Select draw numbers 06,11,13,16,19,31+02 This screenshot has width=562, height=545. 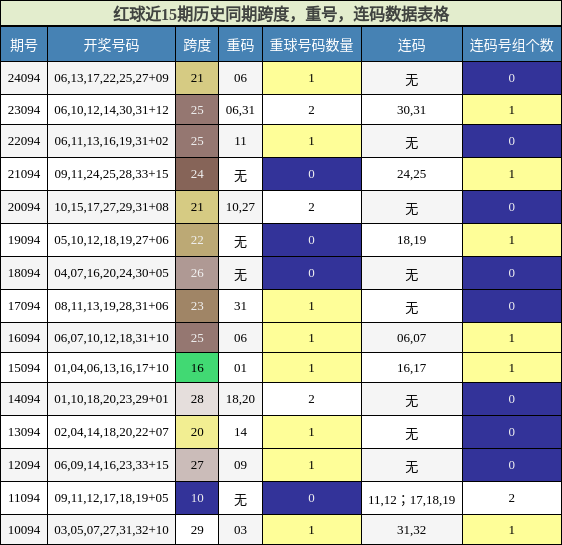111,141
